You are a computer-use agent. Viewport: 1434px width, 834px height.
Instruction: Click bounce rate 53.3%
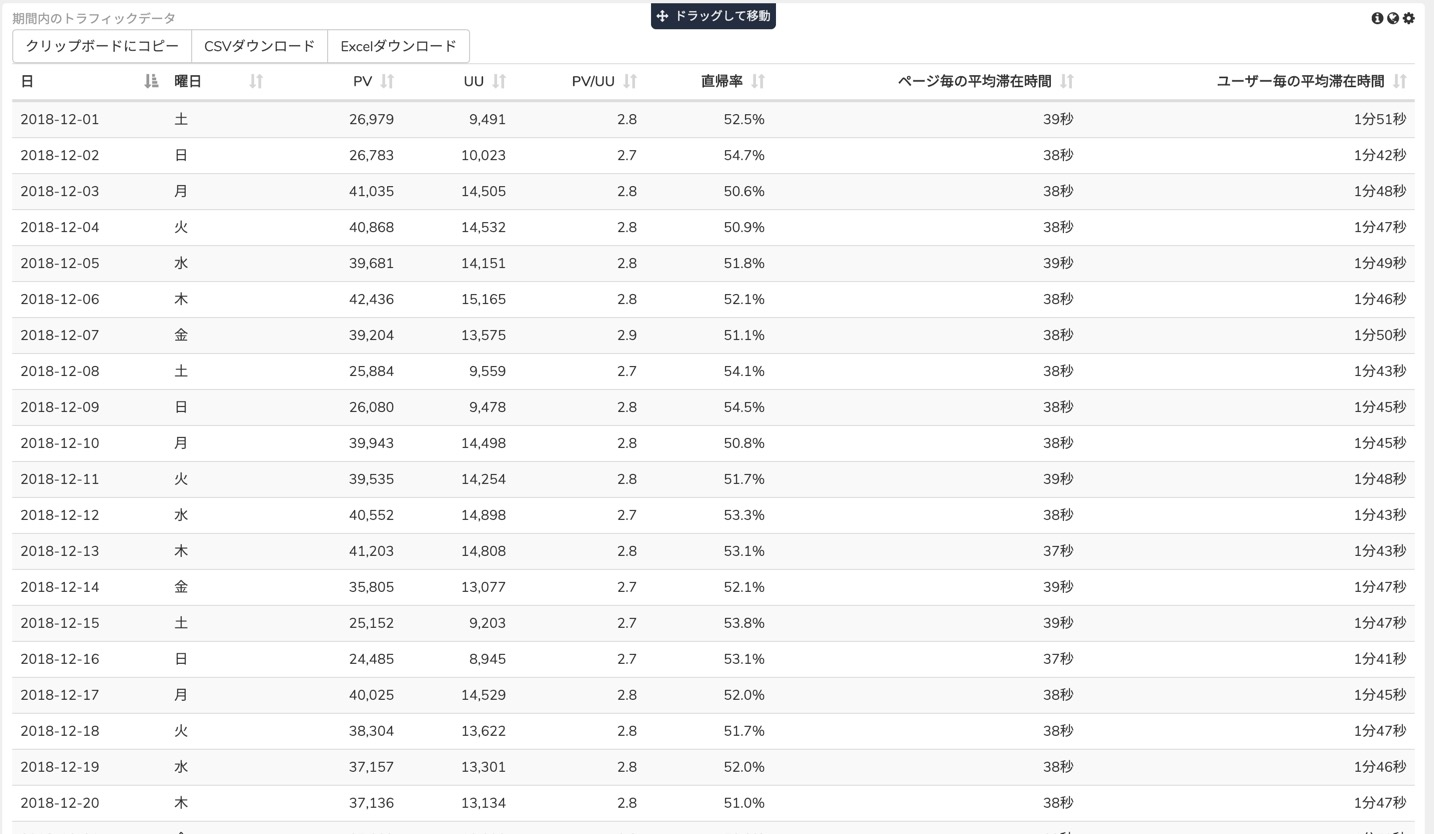(744, 515)
